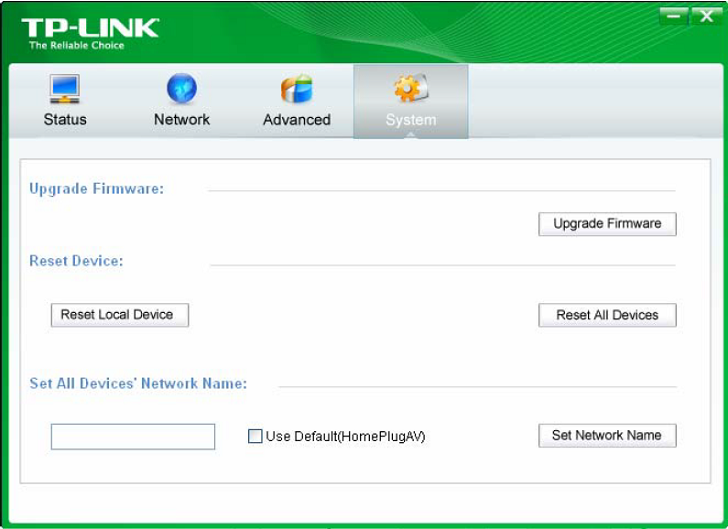728x529 pixels.
Task: Click the "Set All Devices' Network Name:" heading
Action: [x=138, y=384]
